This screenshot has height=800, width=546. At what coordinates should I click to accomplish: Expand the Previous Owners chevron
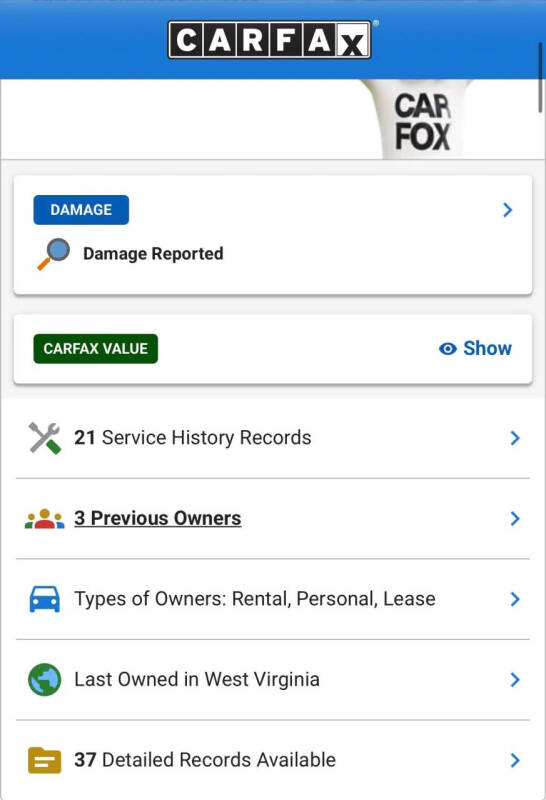515,518
